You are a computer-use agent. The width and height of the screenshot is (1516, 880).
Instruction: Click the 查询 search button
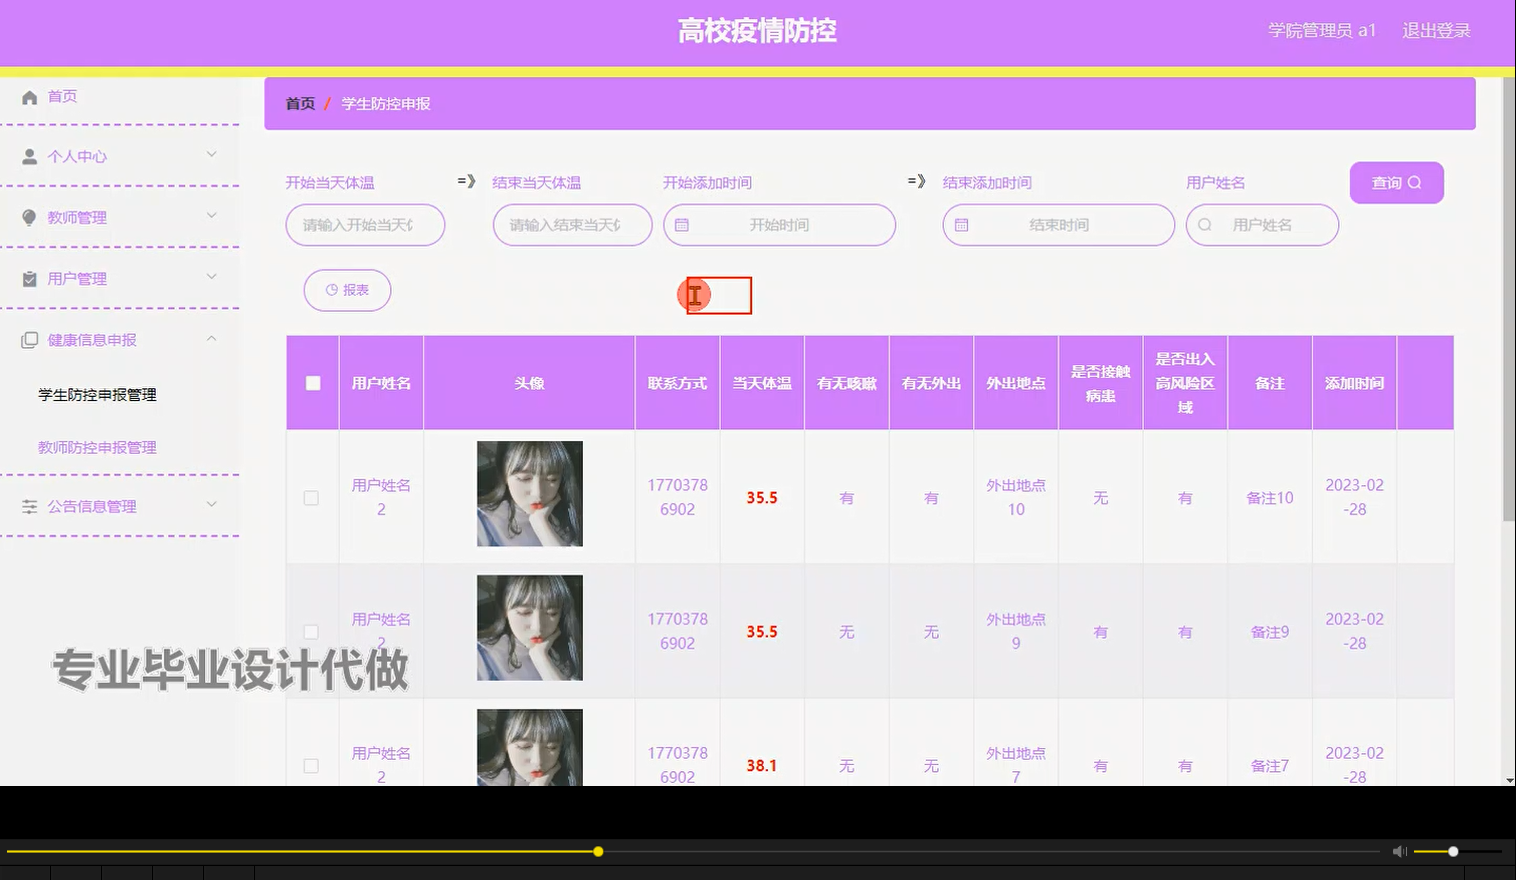click(x=1396, y=183)
